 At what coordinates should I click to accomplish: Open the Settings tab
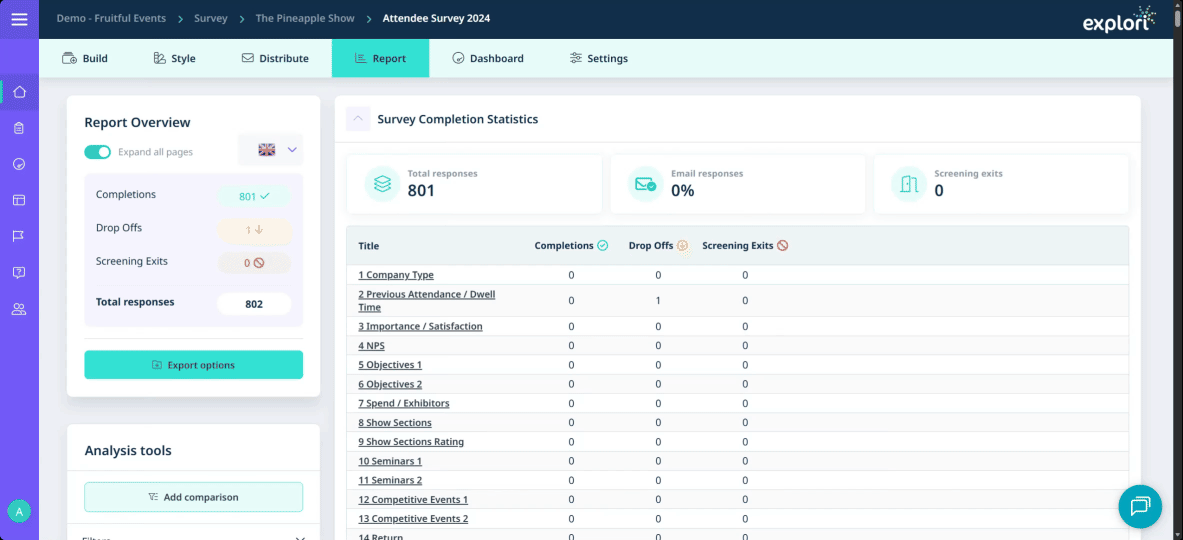point(598,58)
